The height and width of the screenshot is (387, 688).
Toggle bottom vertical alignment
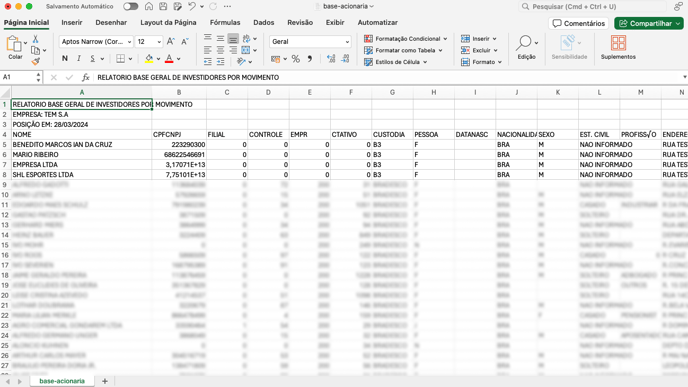233,39
